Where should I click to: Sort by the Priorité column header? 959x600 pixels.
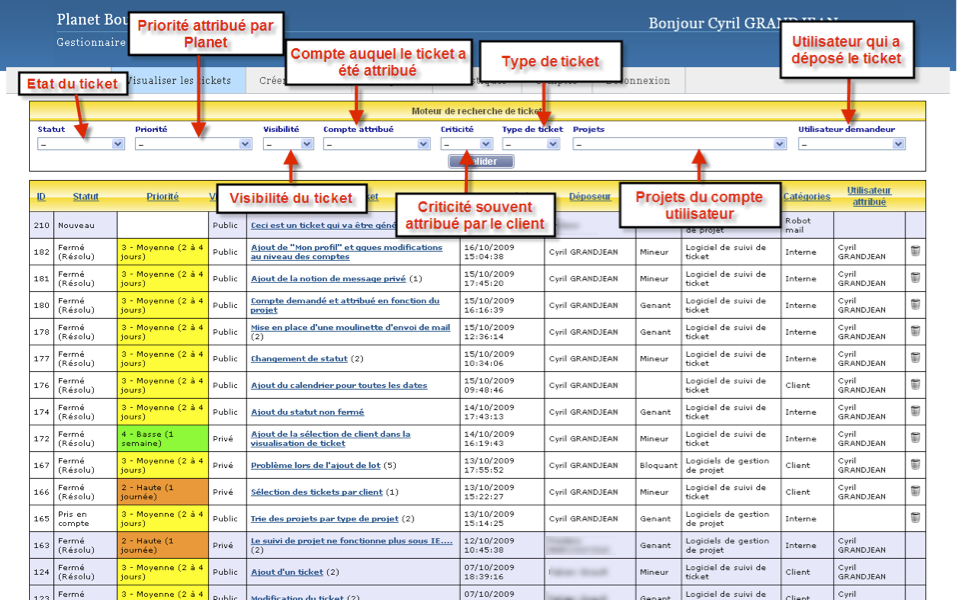(x=163, y=196)
